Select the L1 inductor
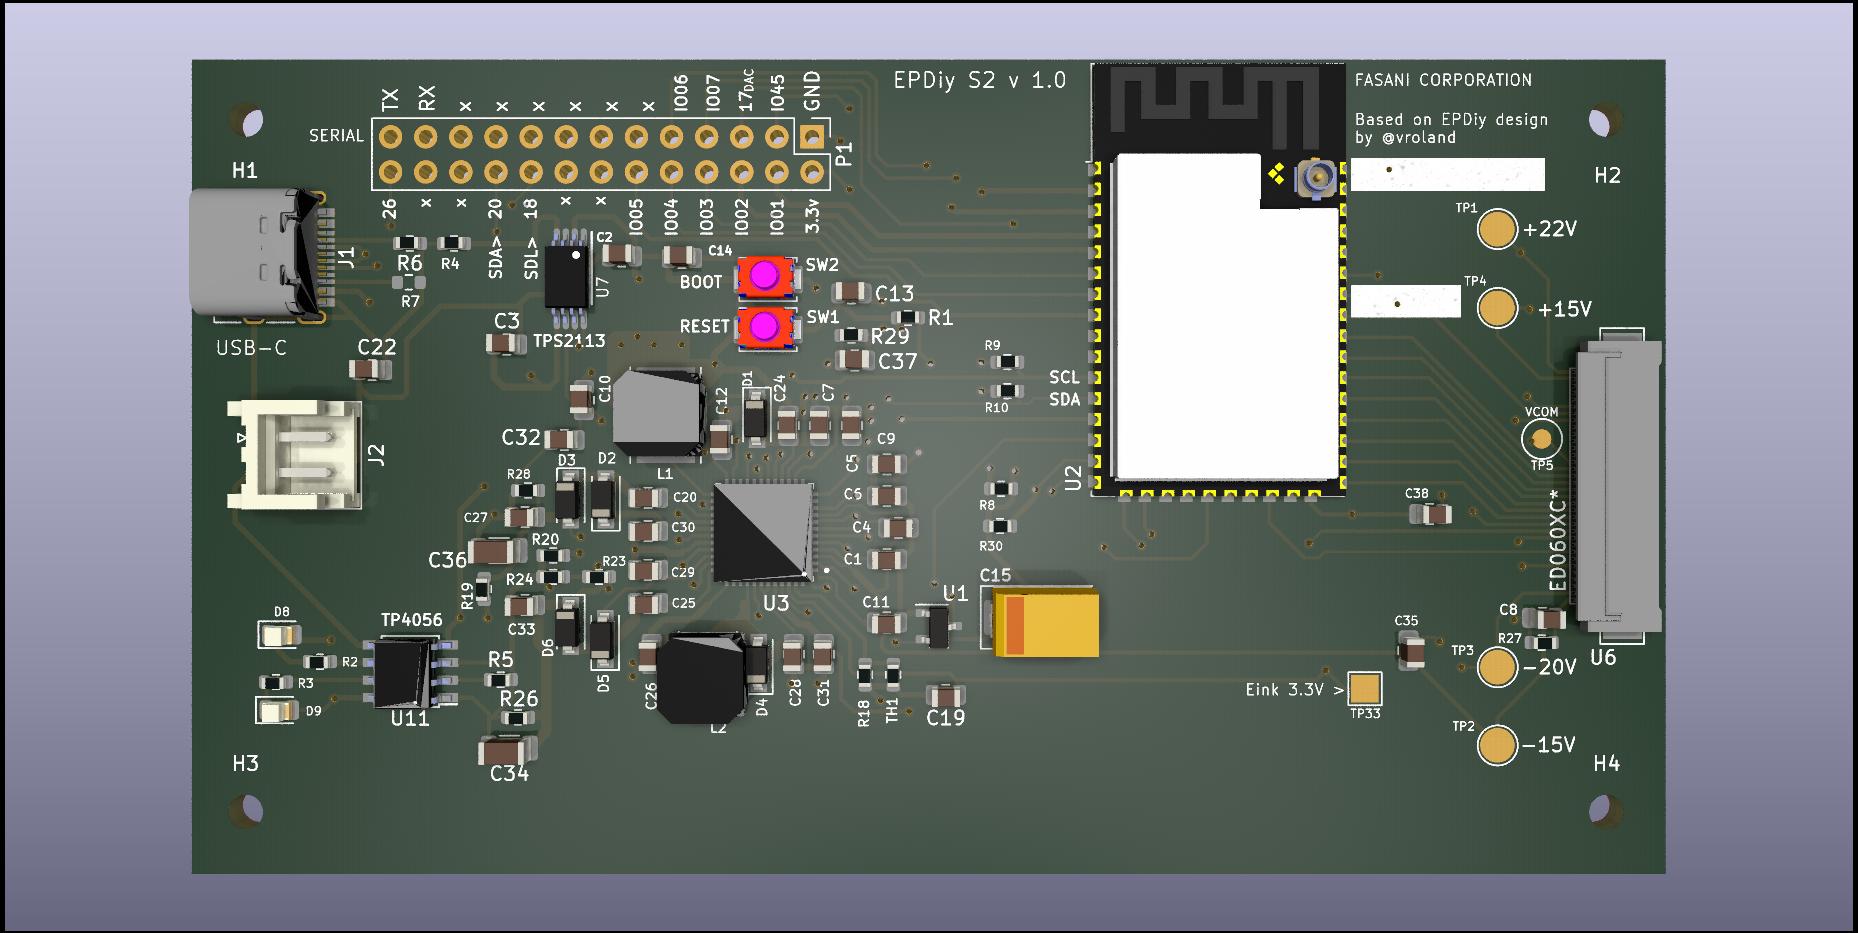This screenshot has width=1858, height=933. (x=656, y=412)
